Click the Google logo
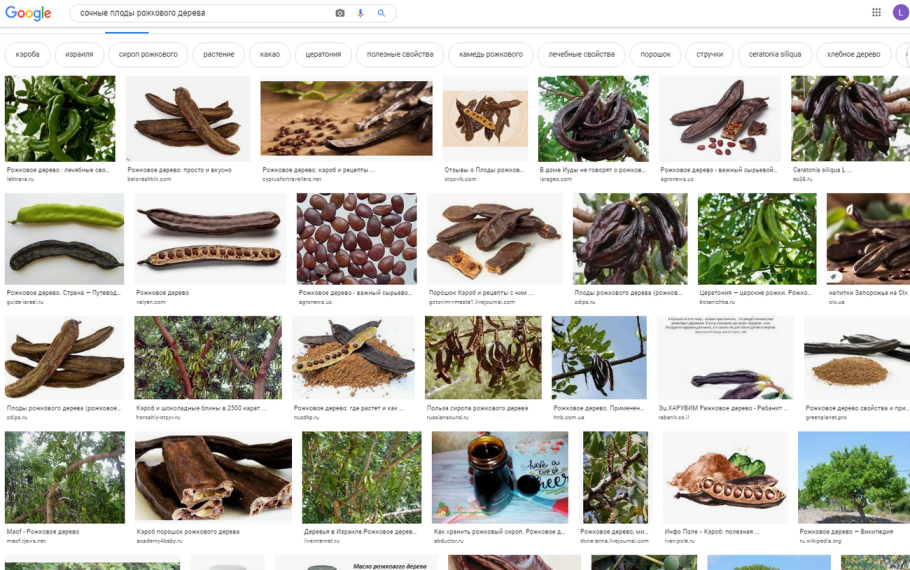Screen dimensions: 910x570 28,13
